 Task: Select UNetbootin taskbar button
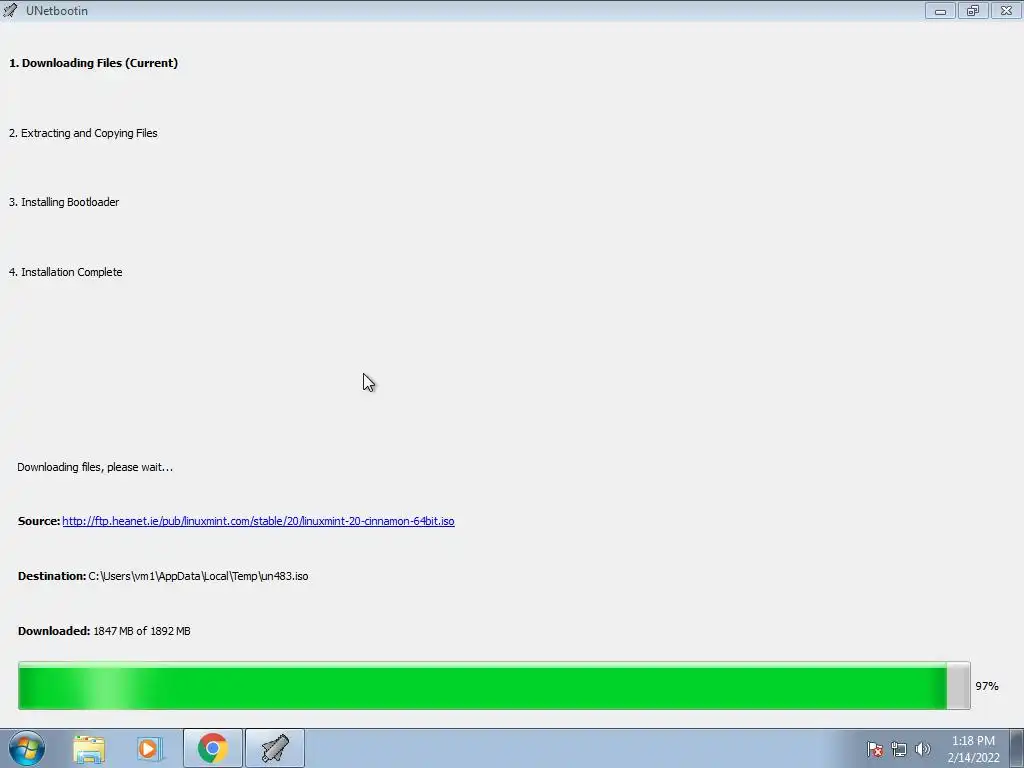click(275, 748)
